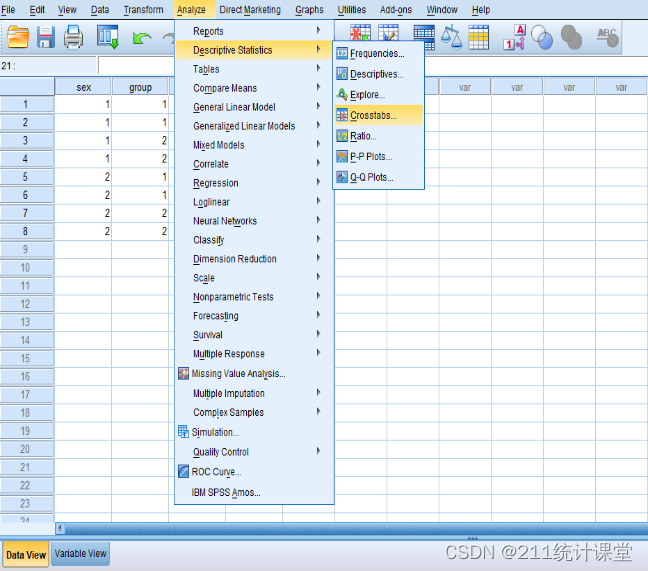The height and width of the screenshot is (571, 648).
Task: Open the Add-ons menu
Action: (x=396, y=10)
